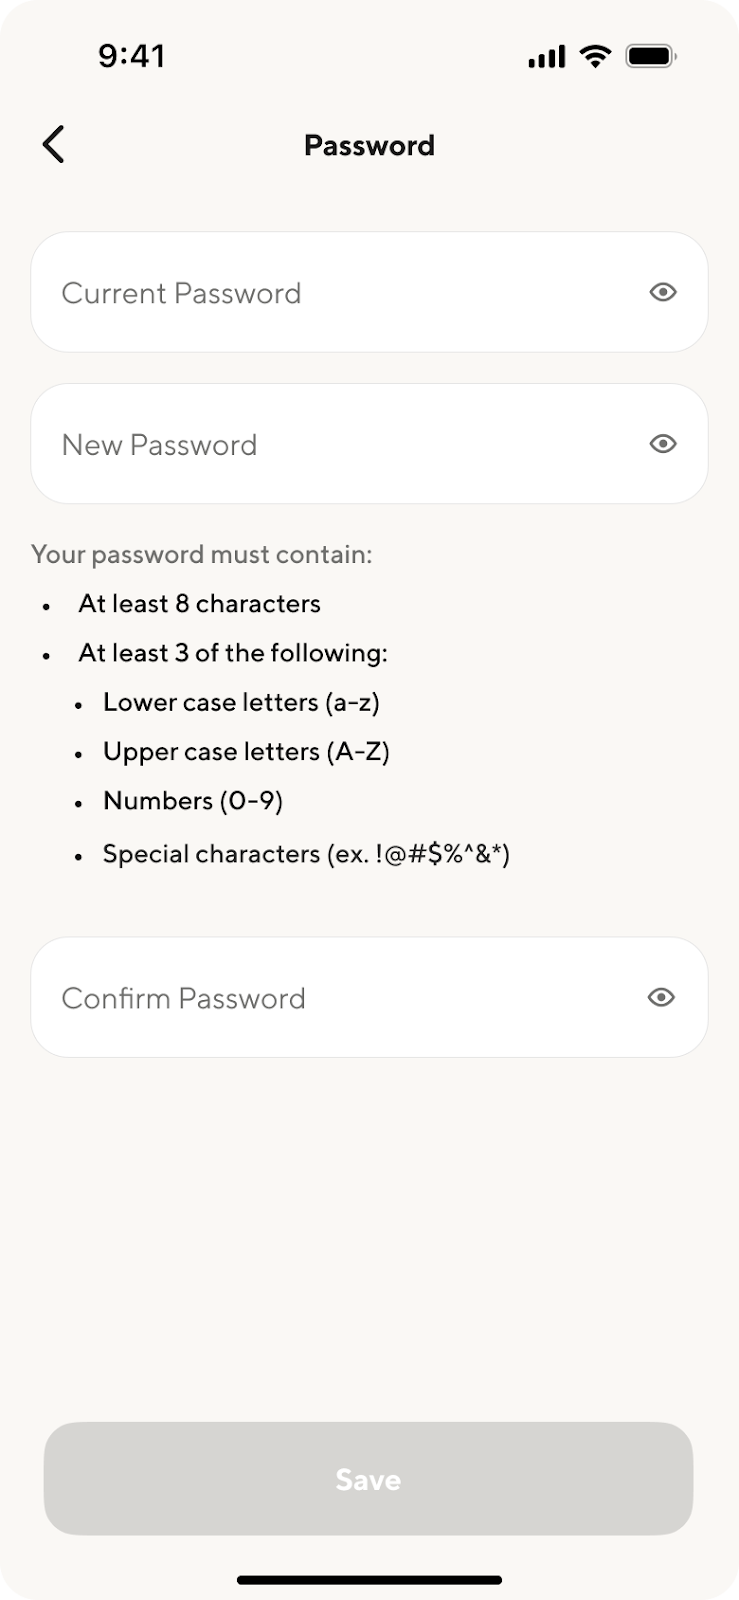Viewport: 739px width, 1600px height.
Task: Click into the New Password field
Action: 330,445
